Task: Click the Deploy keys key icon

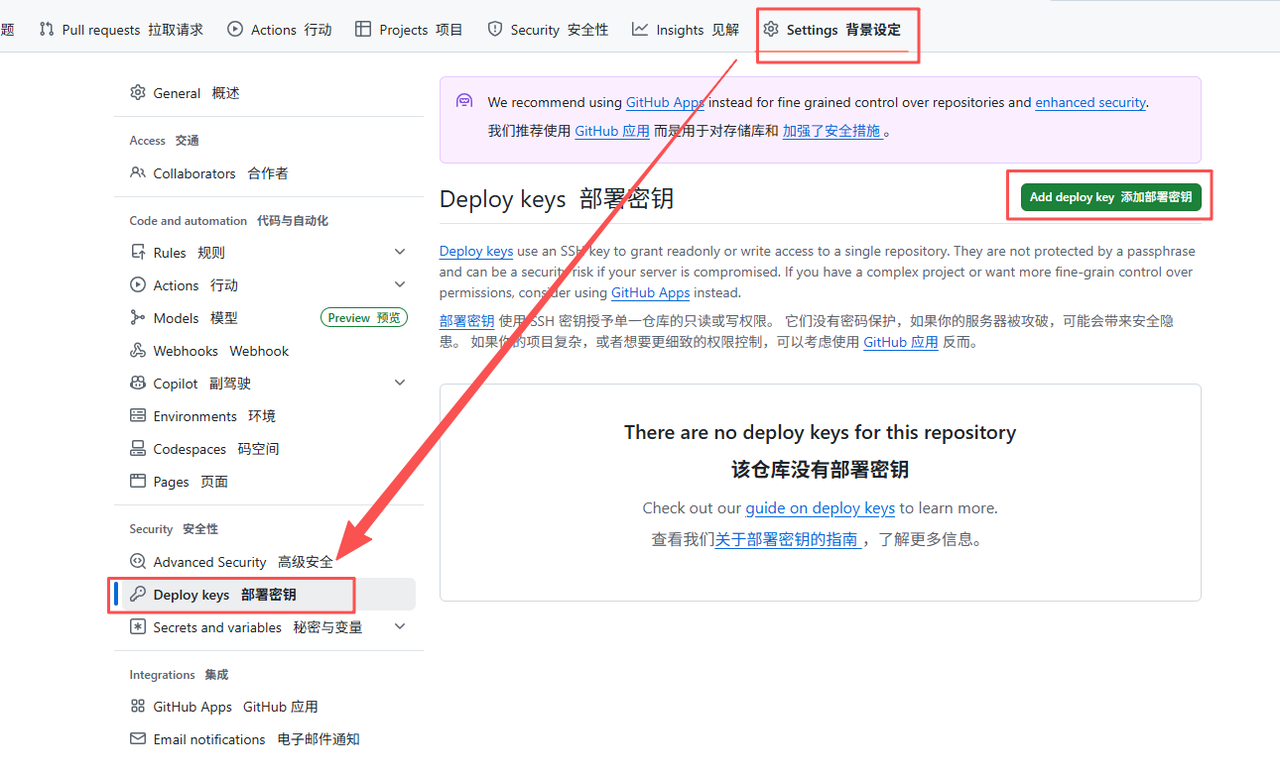Action: [x=138, y=594]
